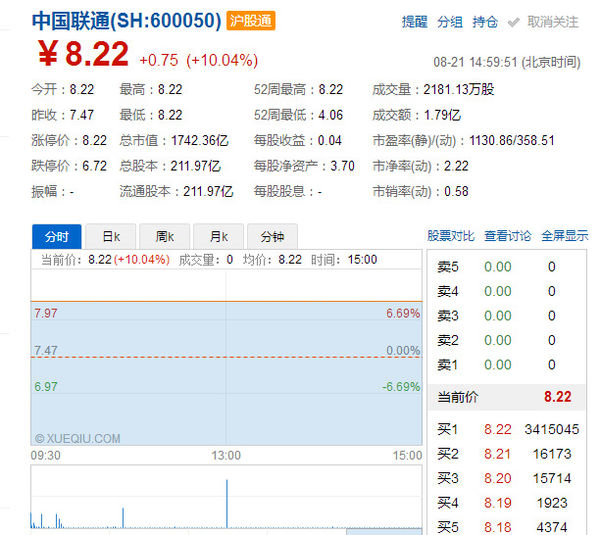Click stock title 中国联通(SH:600050)

tap(127, 21)
